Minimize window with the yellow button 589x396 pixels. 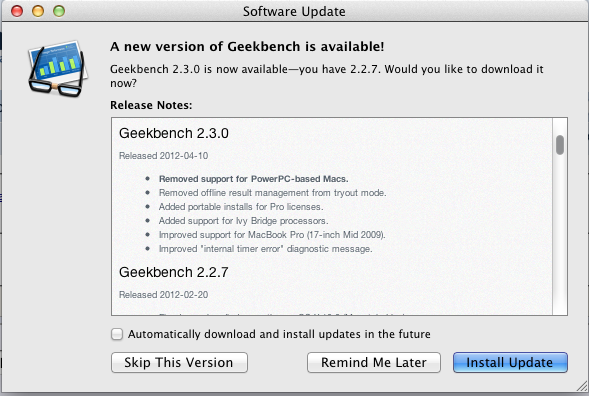coord(38,11)
